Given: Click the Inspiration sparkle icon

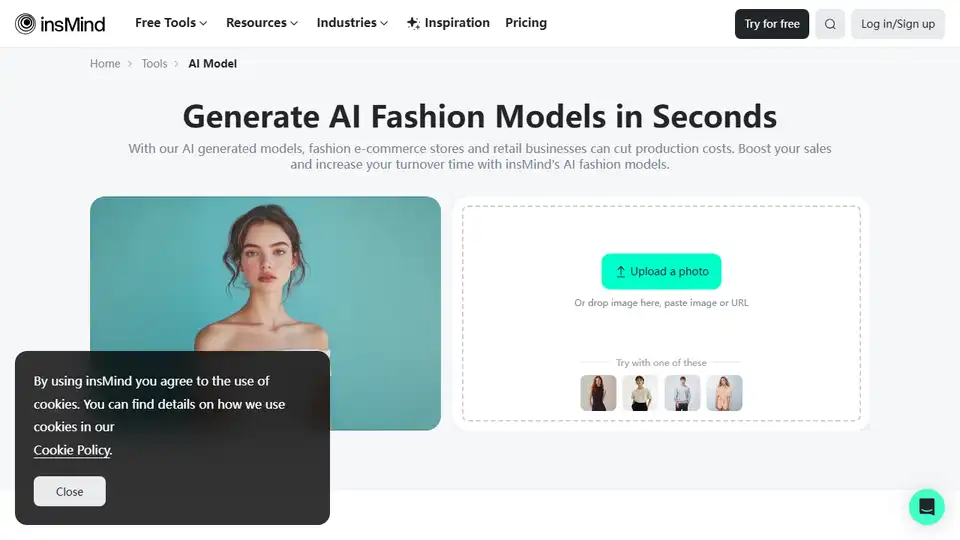Looking at the screenshot, I should (413, 23).
